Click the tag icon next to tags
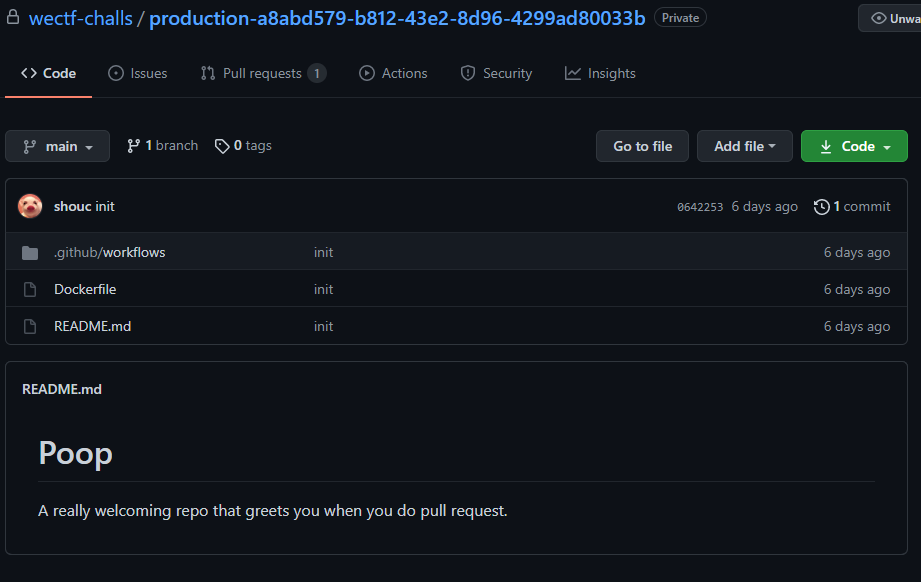This screenshot has height=582, width=921. click(x=221, y=146)
